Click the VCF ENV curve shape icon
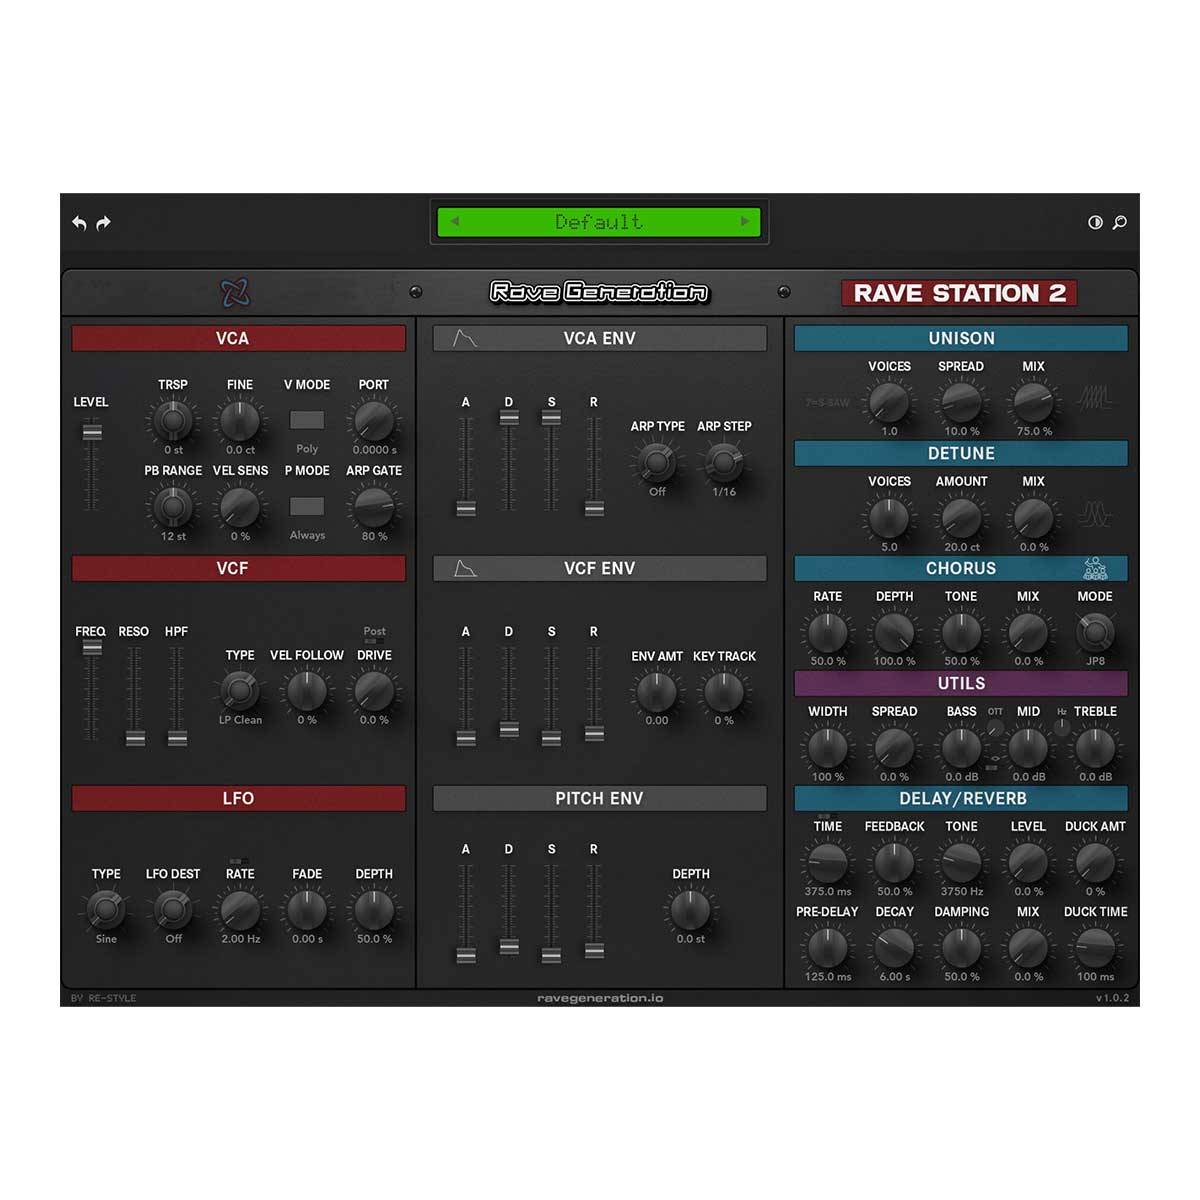This screenshot has height=1200, width=1200. click(465, 568)
